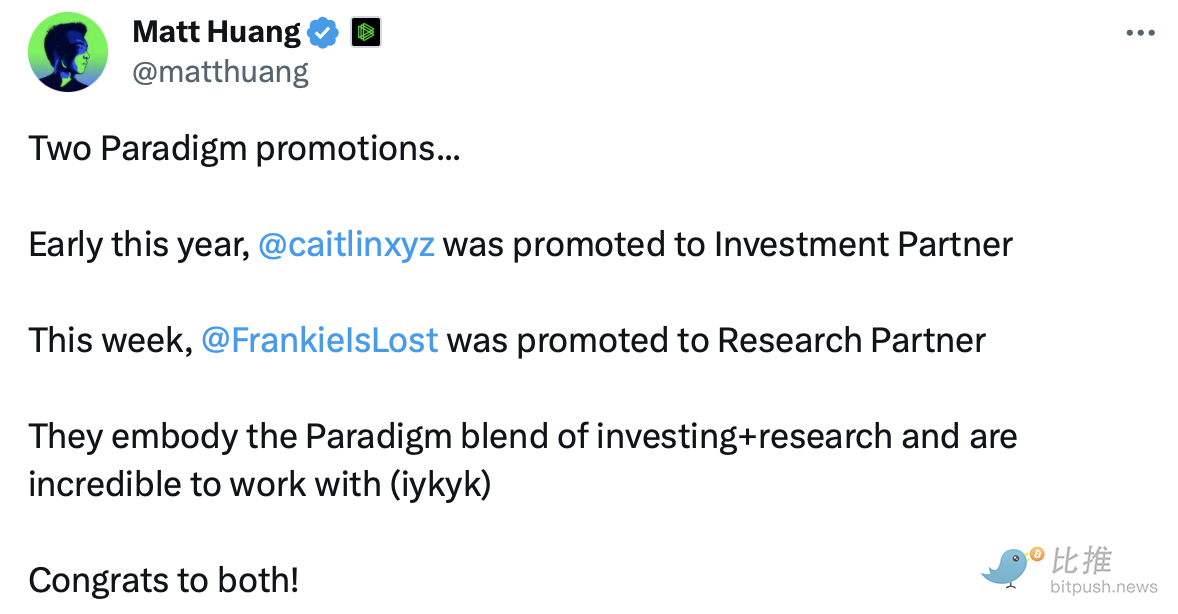1178x614 pixels.
Task: Click the words "Investment Partner"
Action: click(863, 245)
